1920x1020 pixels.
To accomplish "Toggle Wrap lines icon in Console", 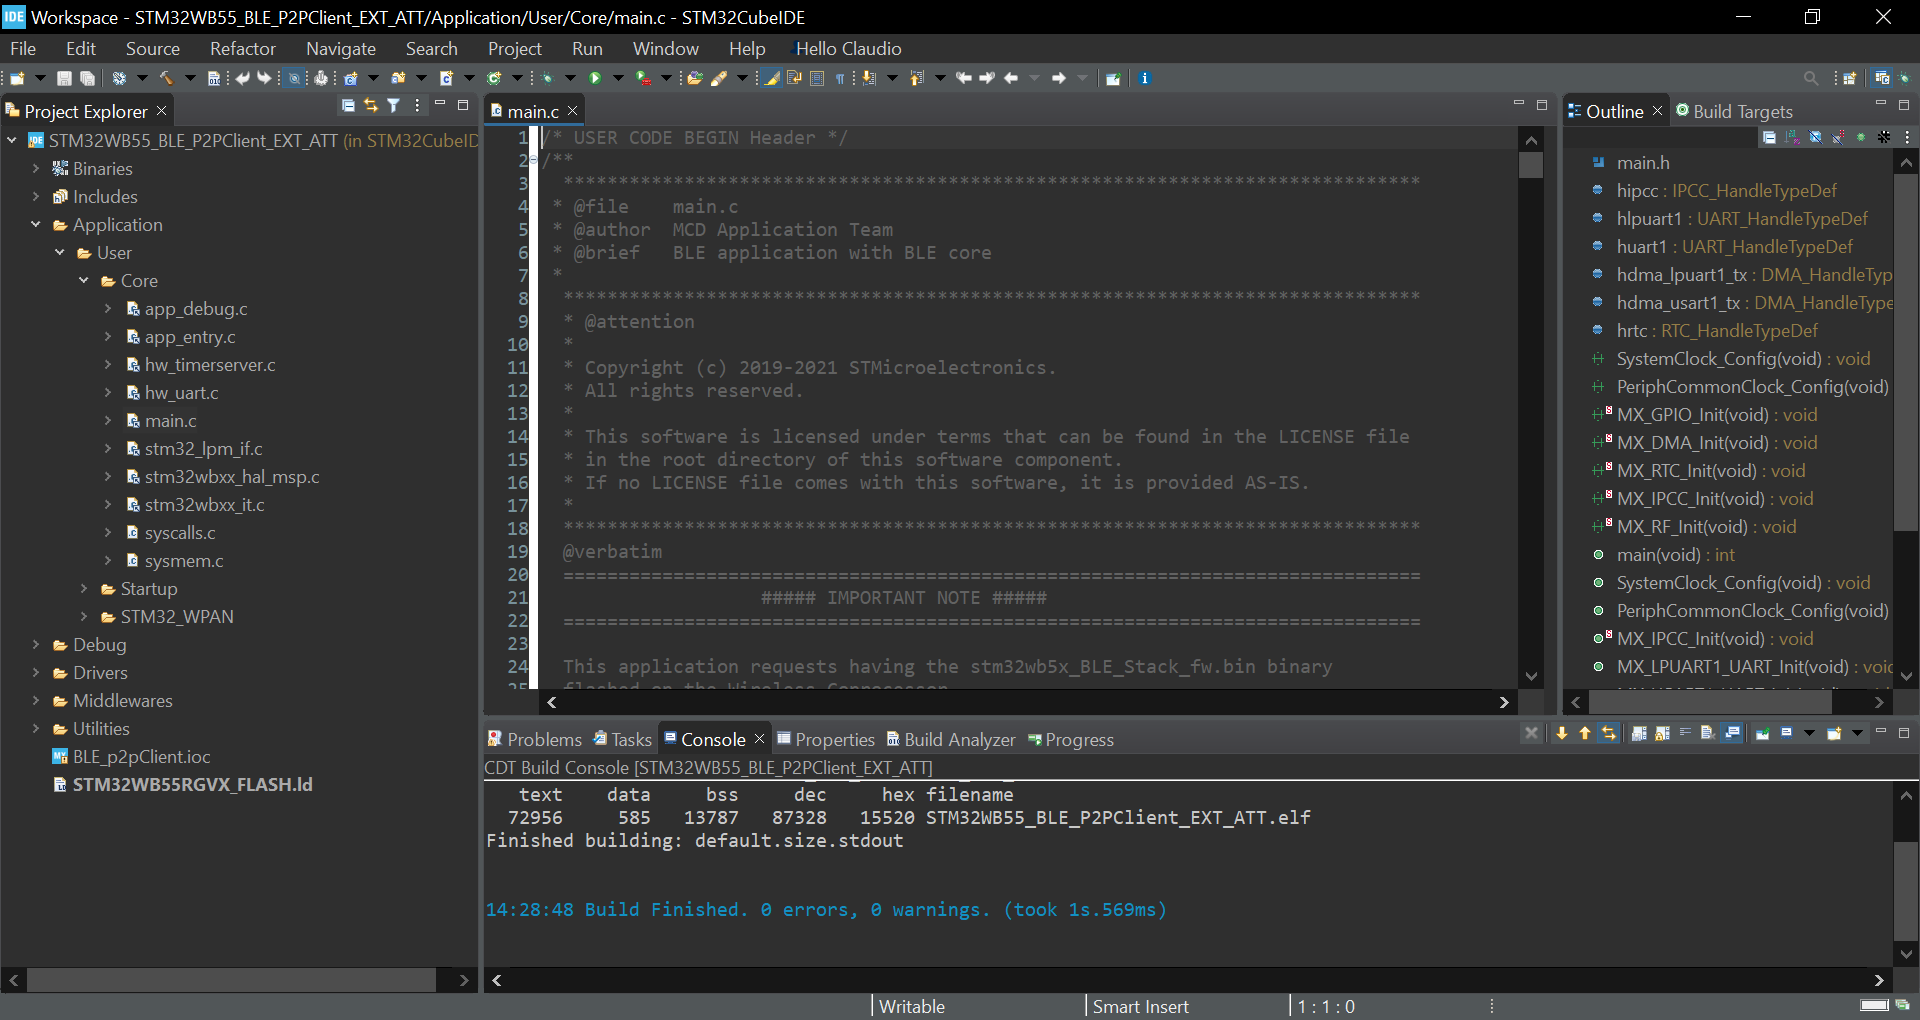I will (1686, 734).
